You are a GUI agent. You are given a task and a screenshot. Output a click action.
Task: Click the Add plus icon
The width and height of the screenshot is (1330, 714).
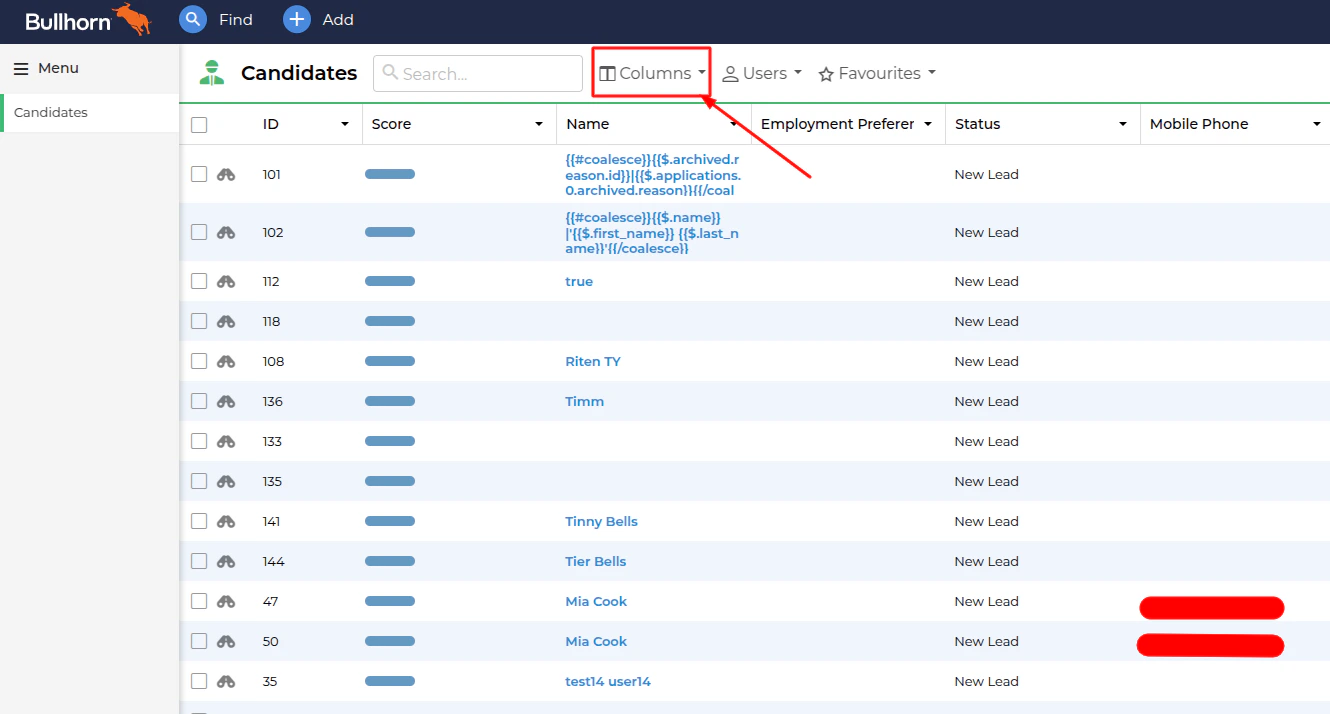click(297, 19)
